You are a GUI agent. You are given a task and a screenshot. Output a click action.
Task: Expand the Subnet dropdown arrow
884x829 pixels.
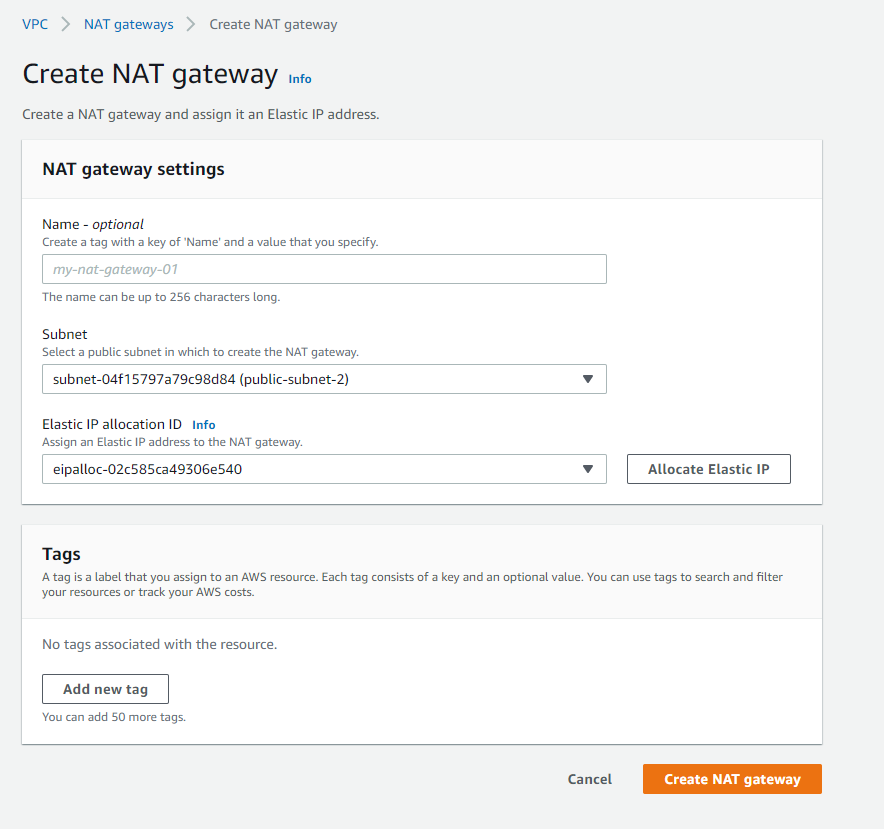coord(587,379)
